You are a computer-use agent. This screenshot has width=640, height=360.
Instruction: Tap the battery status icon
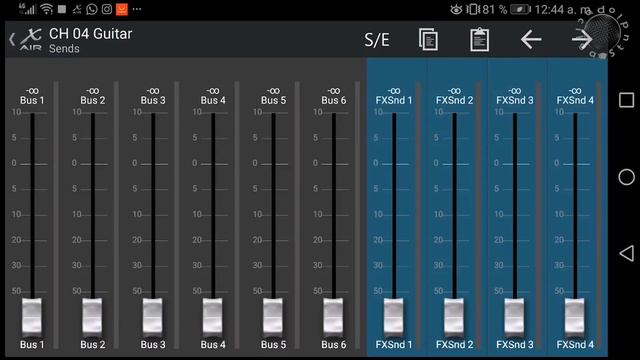520,9
